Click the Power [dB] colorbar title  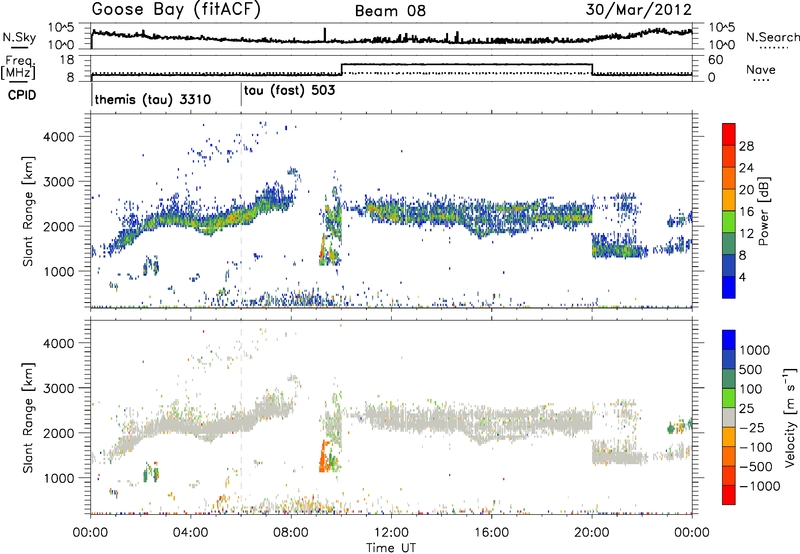pos(763,211)
